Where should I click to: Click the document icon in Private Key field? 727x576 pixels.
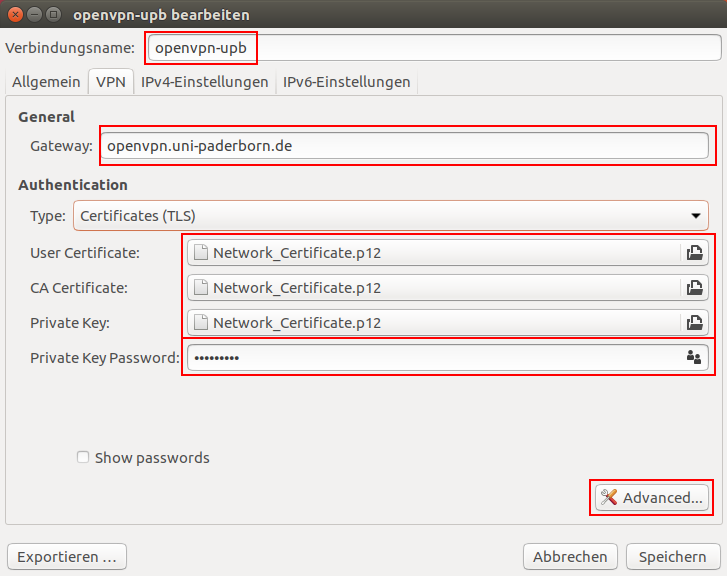point(201,323)
